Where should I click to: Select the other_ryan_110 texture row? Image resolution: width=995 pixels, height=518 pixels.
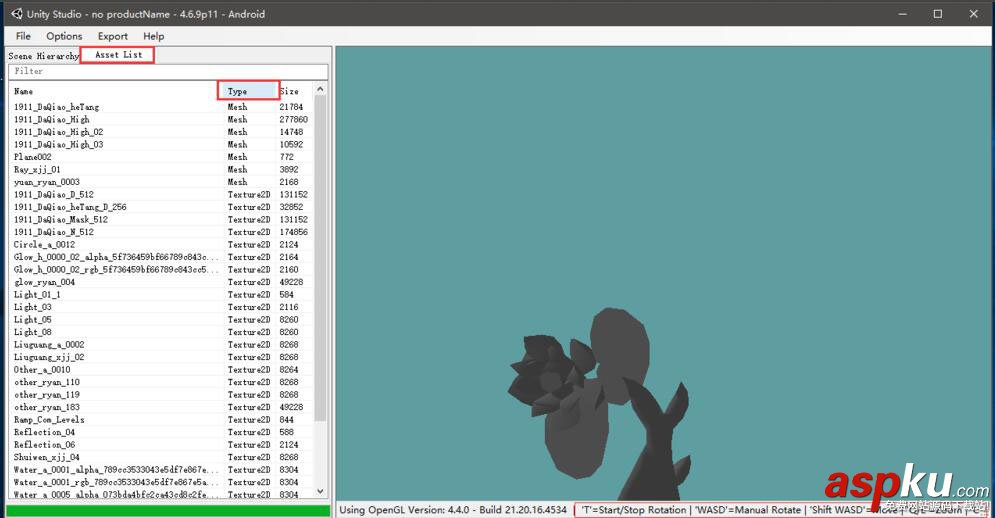pyautogui.click(x=162, y=382)
